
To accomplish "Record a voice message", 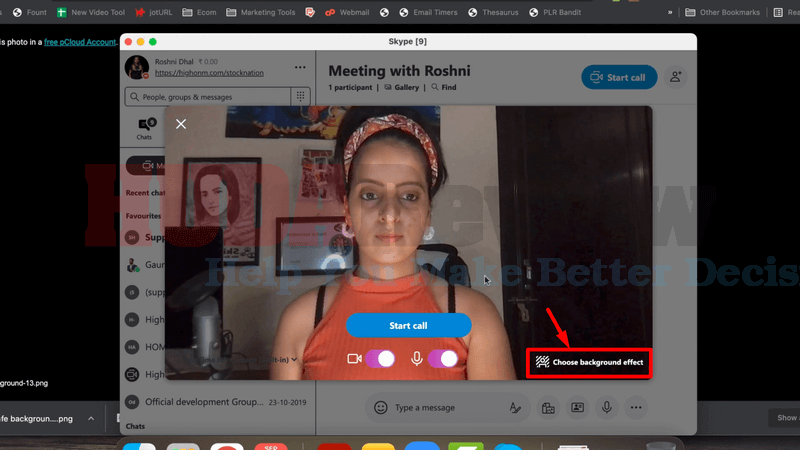I will point(607,407).
